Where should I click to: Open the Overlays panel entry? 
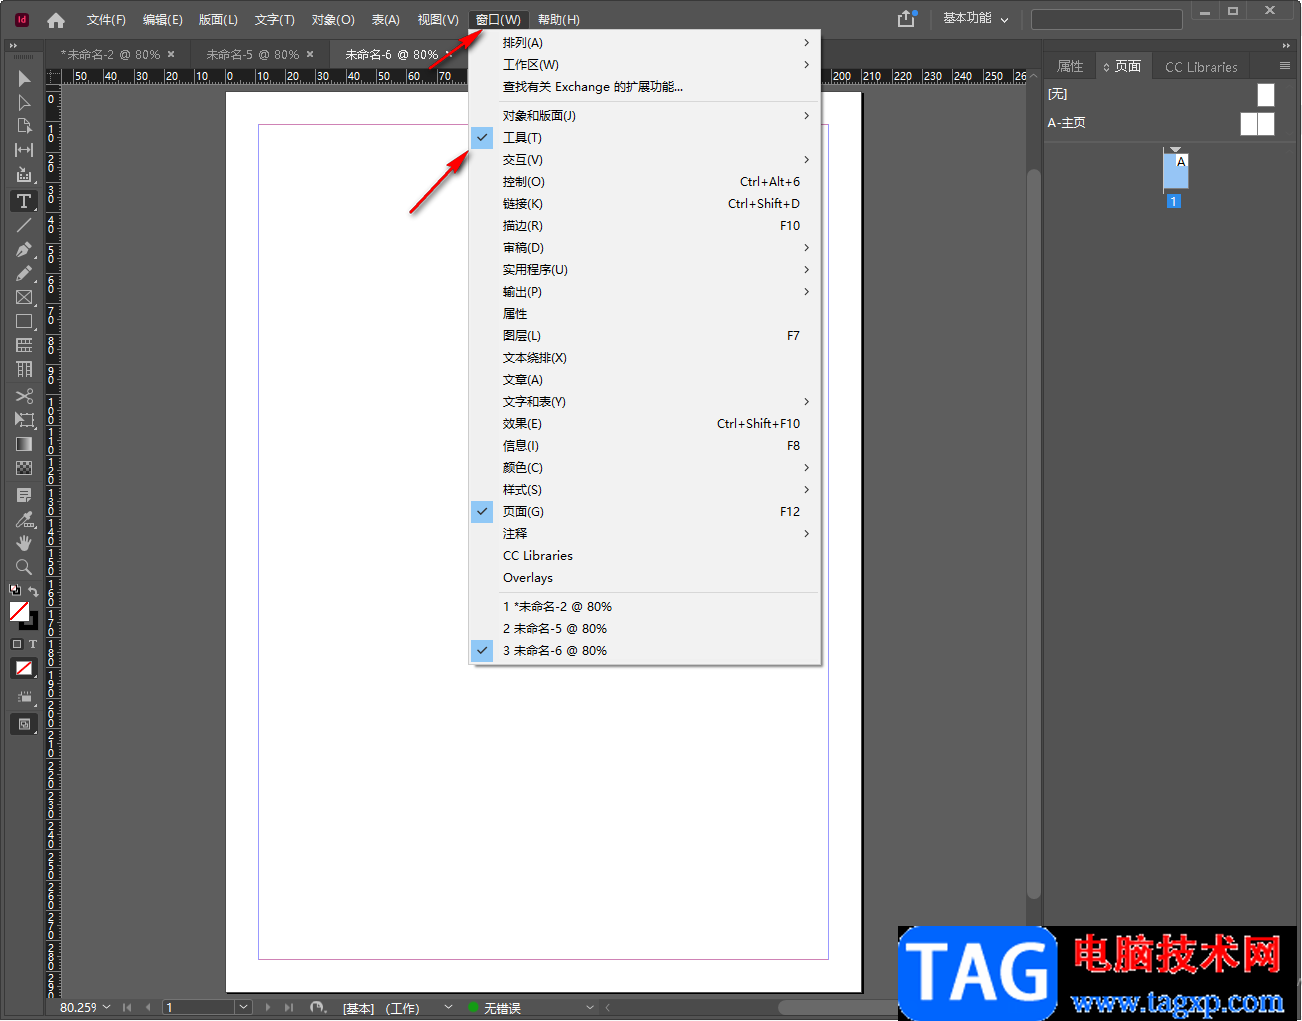point(645,578)
